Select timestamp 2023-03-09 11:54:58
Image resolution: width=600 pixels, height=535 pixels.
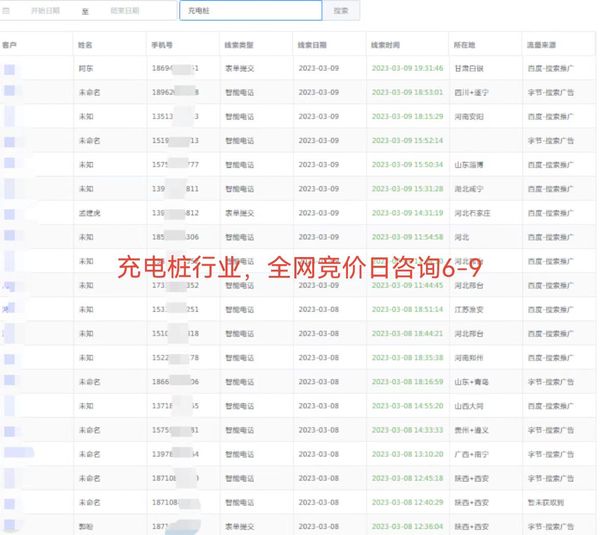(408, 237)
